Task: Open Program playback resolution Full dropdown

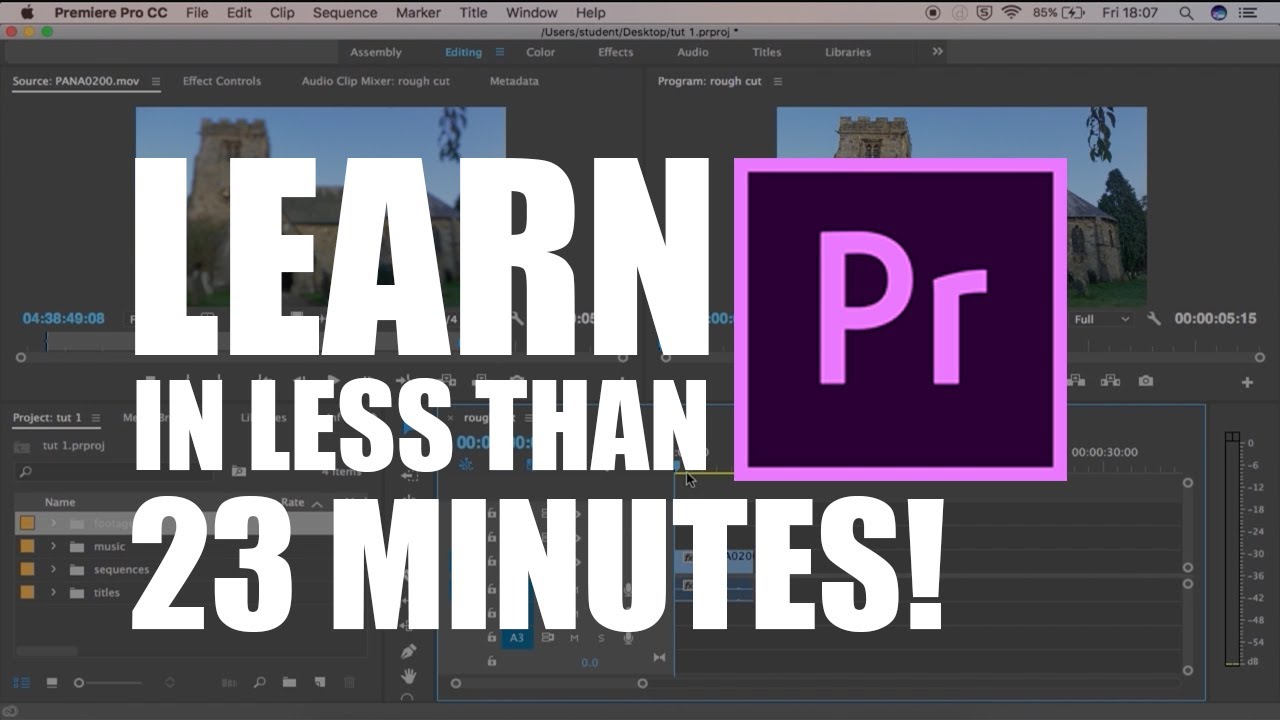Action: (x=1101, y=319)
